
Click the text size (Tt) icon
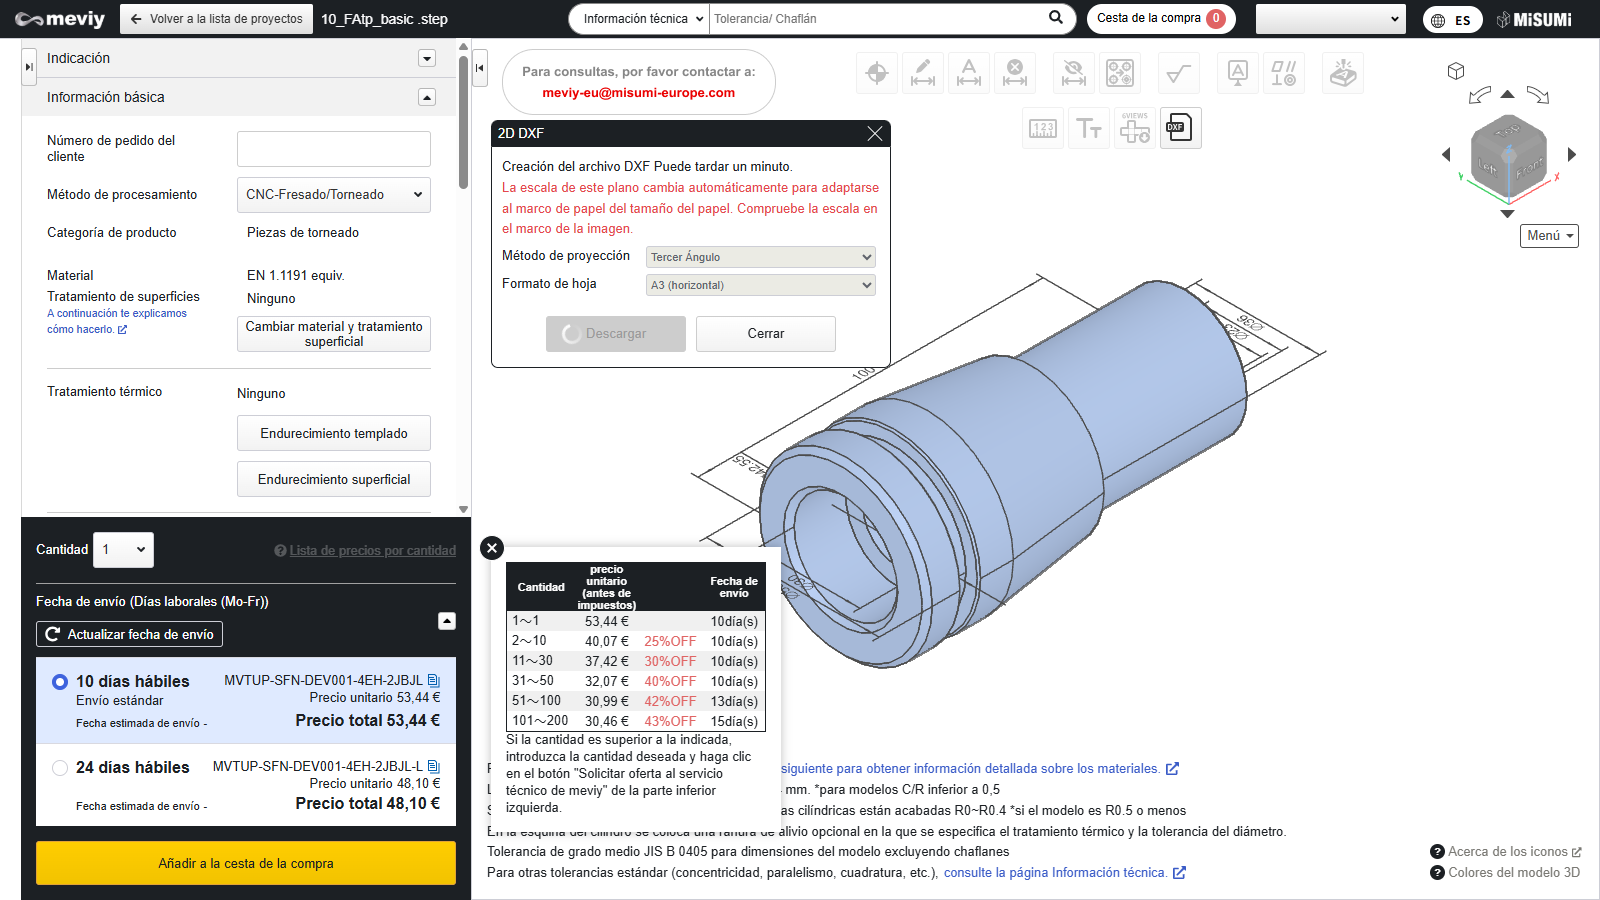[x=1089, y=128]
